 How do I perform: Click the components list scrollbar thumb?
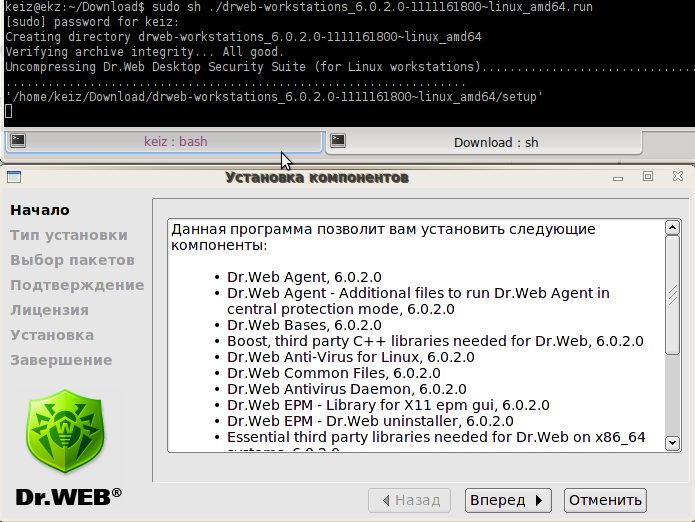[x=672, y=295]
